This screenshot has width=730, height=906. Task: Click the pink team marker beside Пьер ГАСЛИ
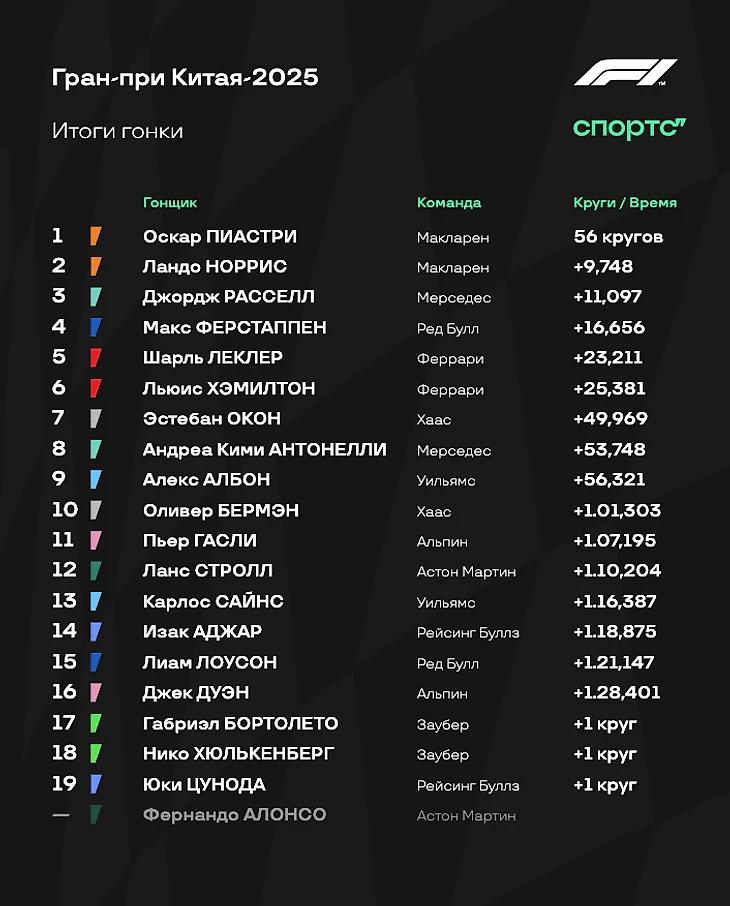point(96,541)
